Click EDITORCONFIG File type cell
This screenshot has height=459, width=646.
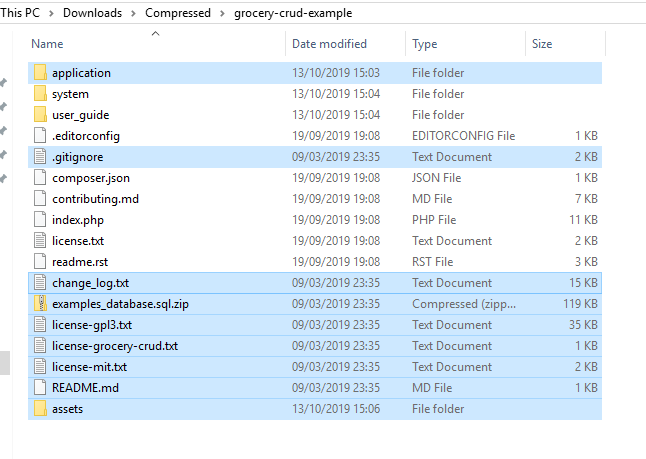point(463,136)
